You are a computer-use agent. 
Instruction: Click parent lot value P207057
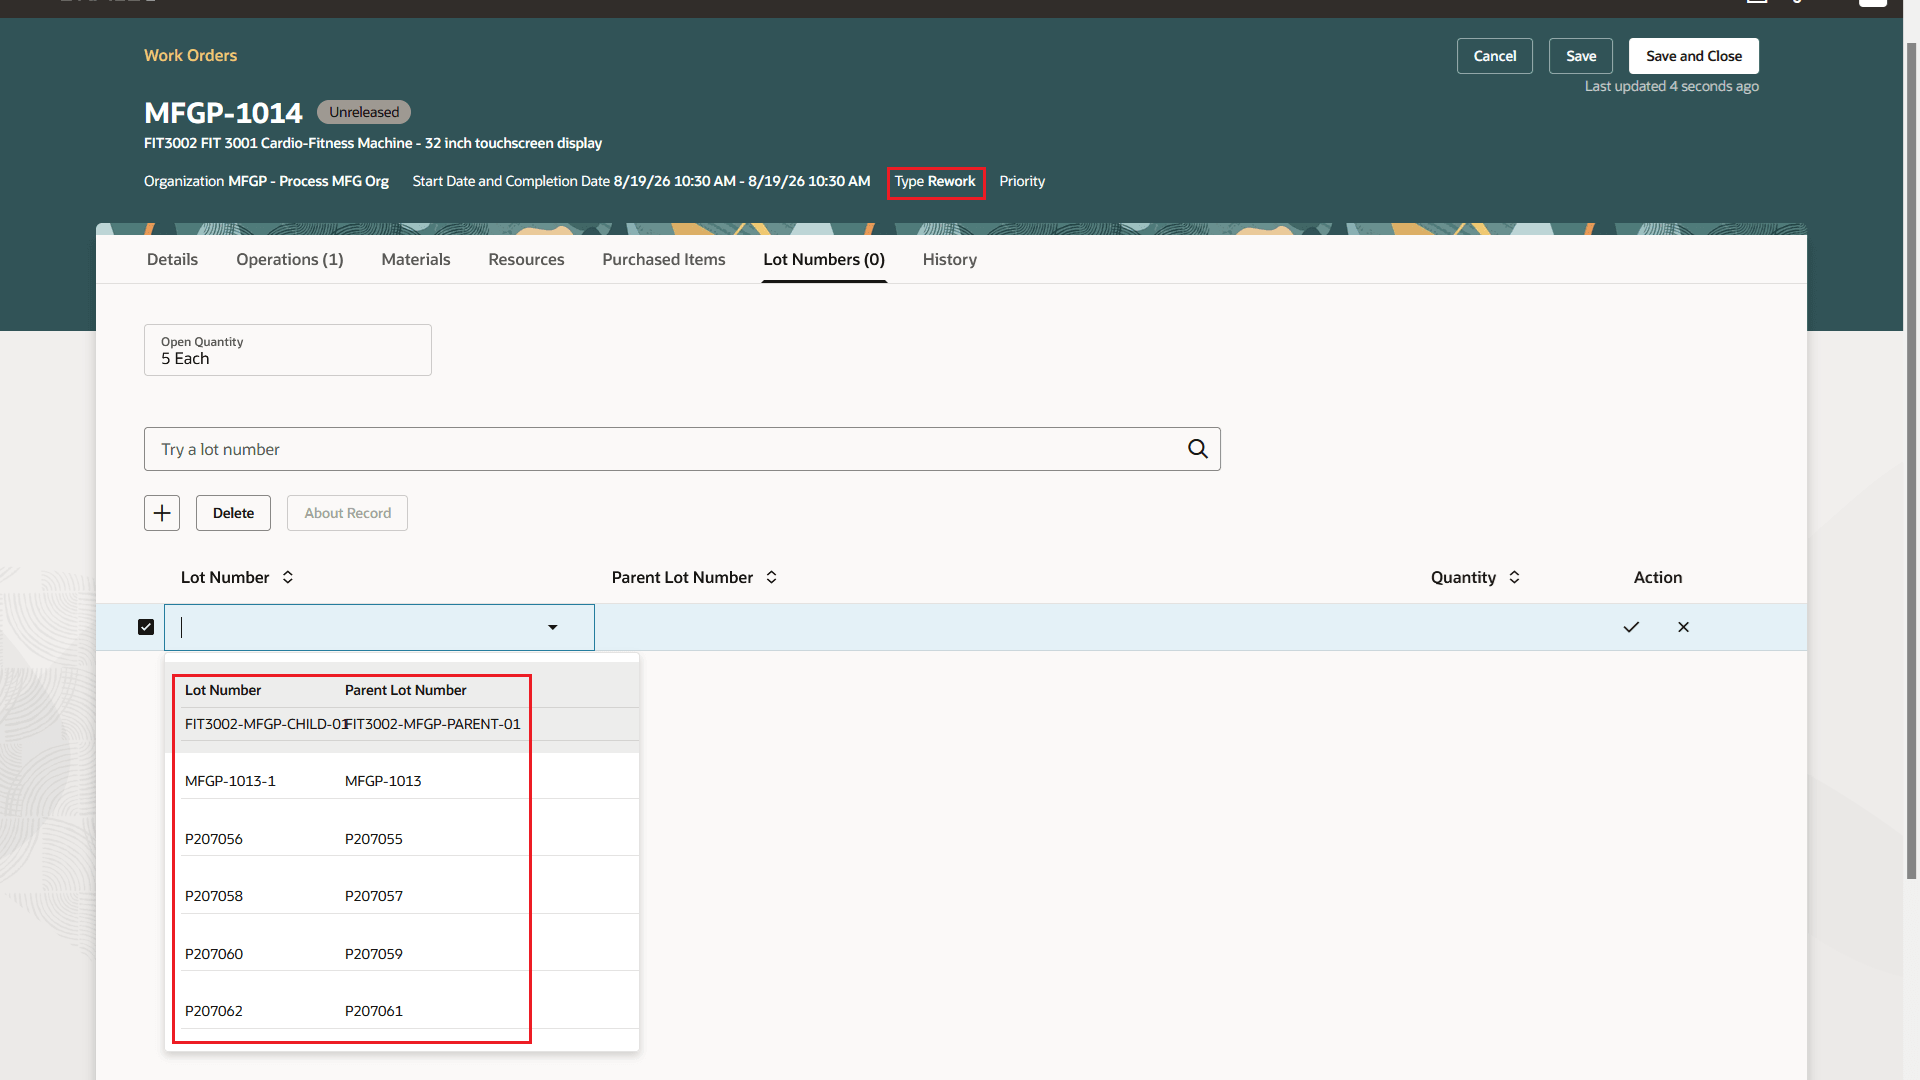(x=374, y=896)
